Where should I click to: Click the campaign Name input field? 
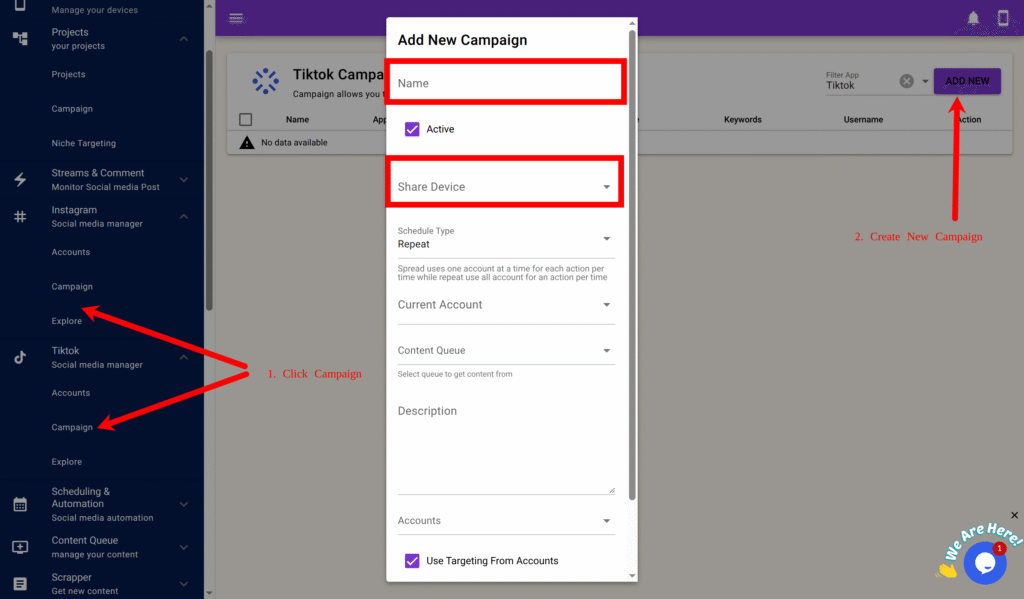point(506,83)
